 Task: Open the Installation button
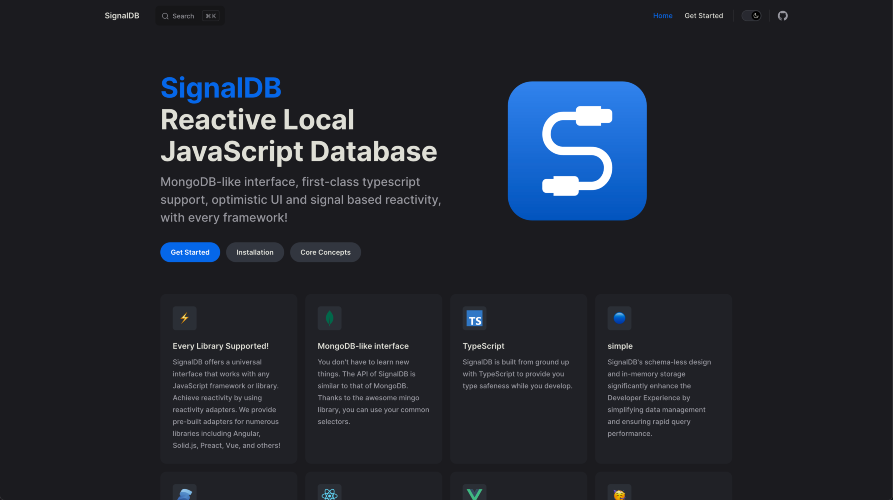coord(255,252)
